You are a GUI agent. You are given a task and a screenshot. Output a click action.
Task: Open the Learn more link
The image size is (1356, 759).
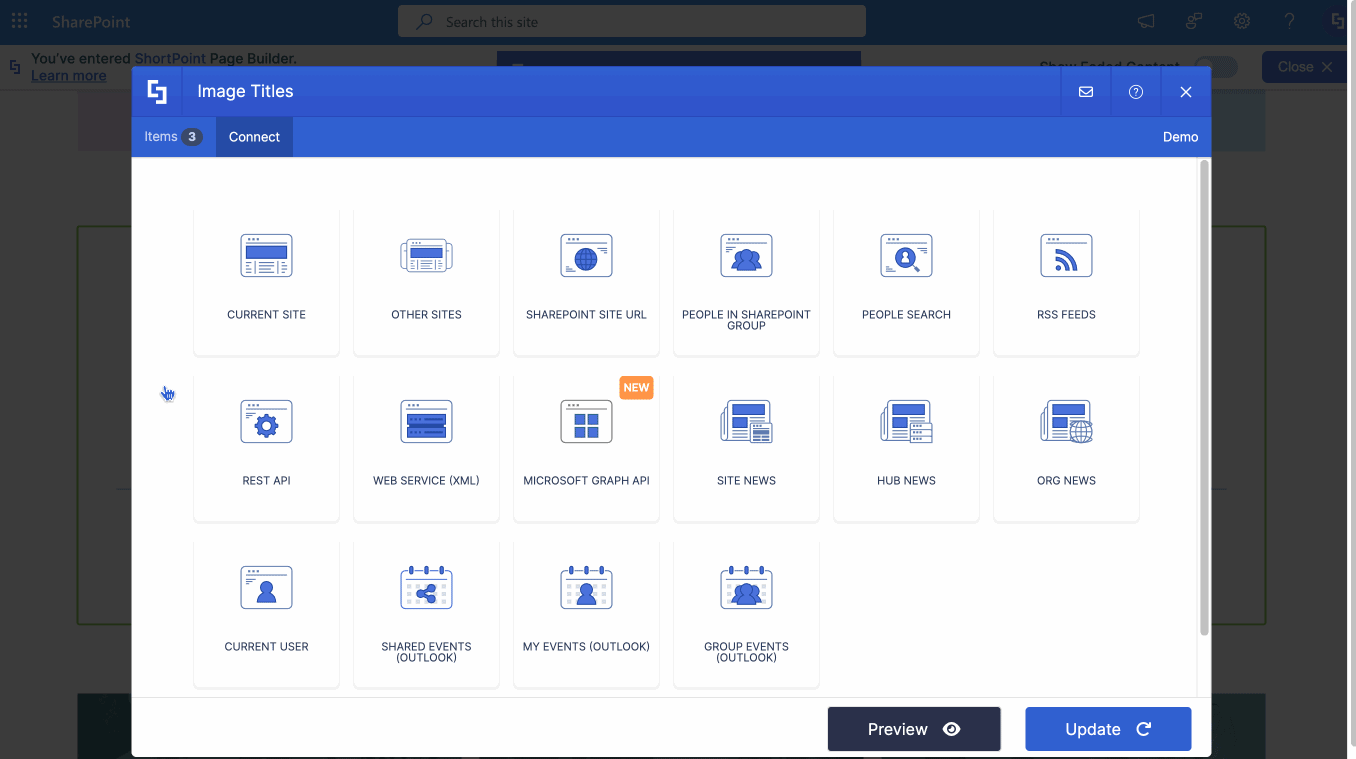[70, 75]
